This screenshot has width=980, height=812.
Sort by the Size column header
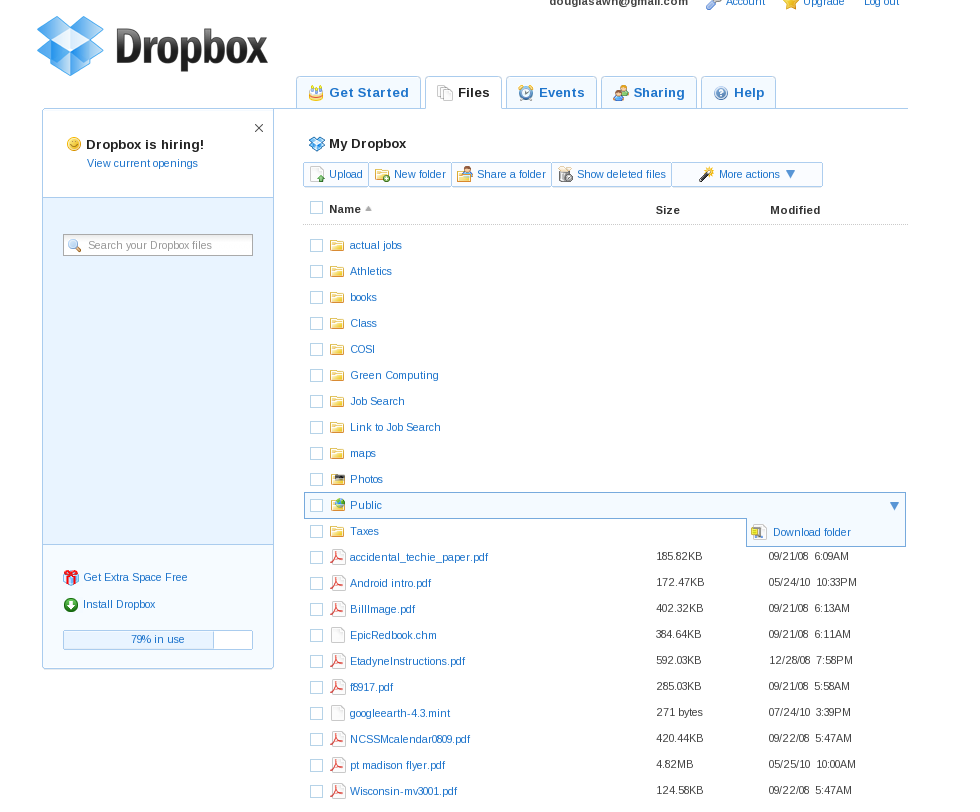668,210
